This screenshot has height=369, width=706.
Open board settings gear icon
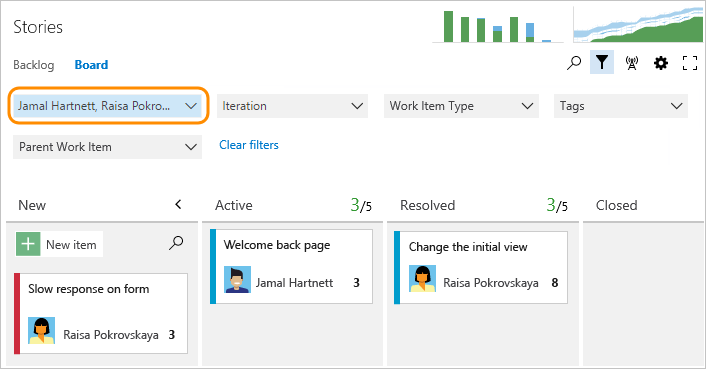tap(661, 63)
